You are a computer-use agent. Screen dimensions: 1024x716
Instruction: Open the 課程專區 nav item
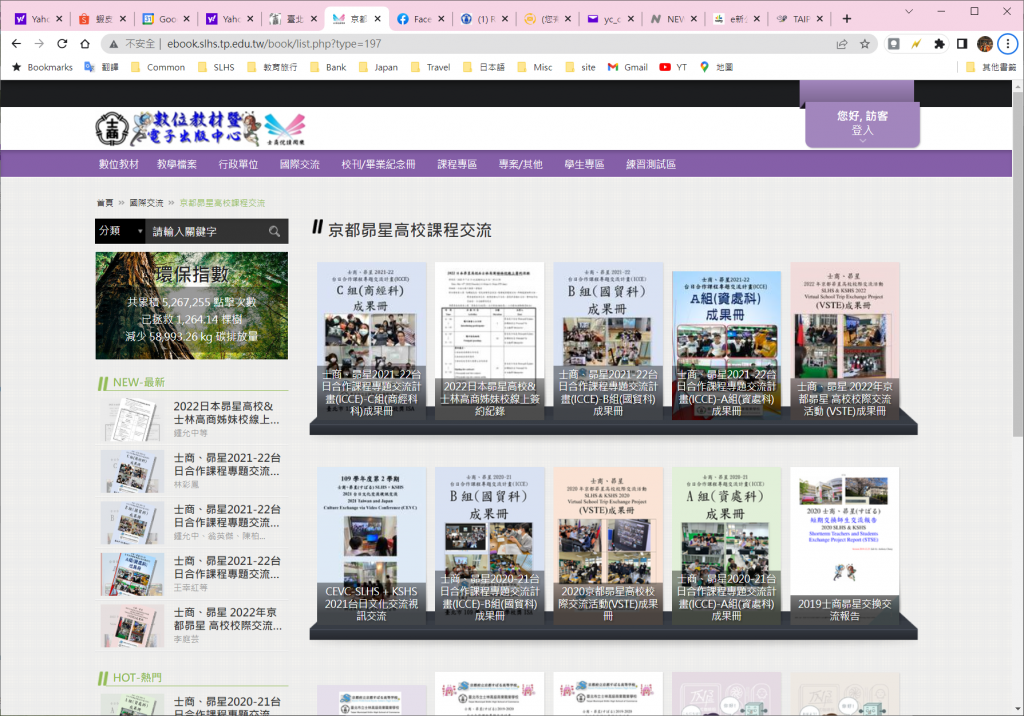click(x=457, y=164)
